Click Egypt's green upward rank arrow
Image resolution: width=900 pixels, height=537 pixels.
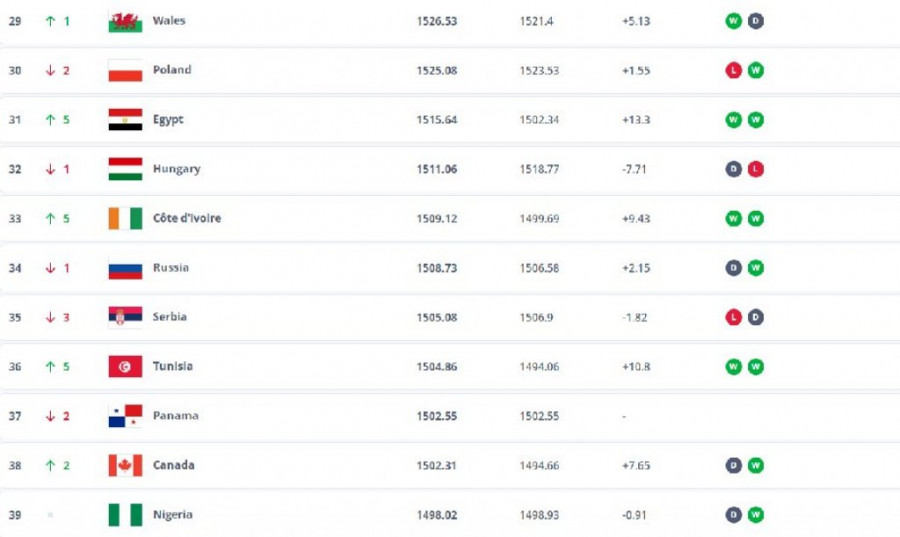pos(49,120)
